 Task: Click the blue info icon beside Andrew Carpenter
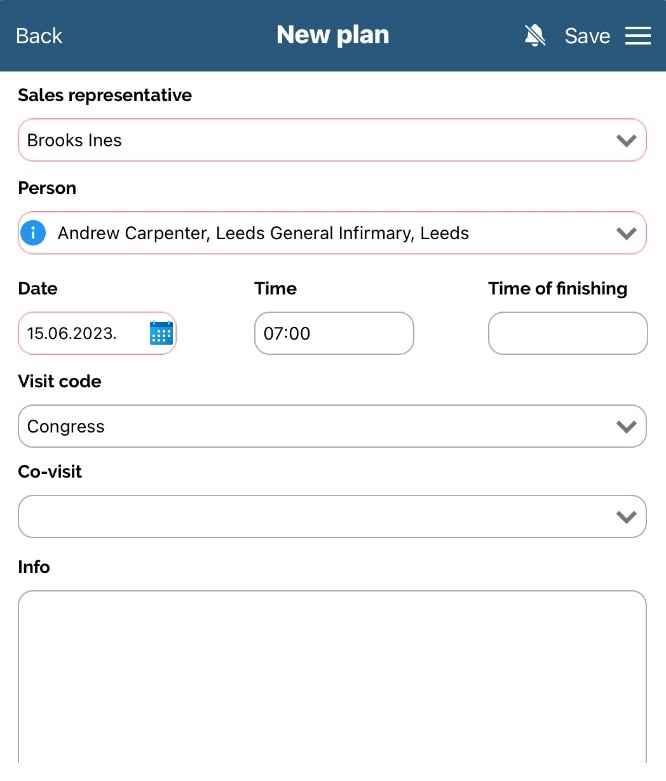point(34,233)
